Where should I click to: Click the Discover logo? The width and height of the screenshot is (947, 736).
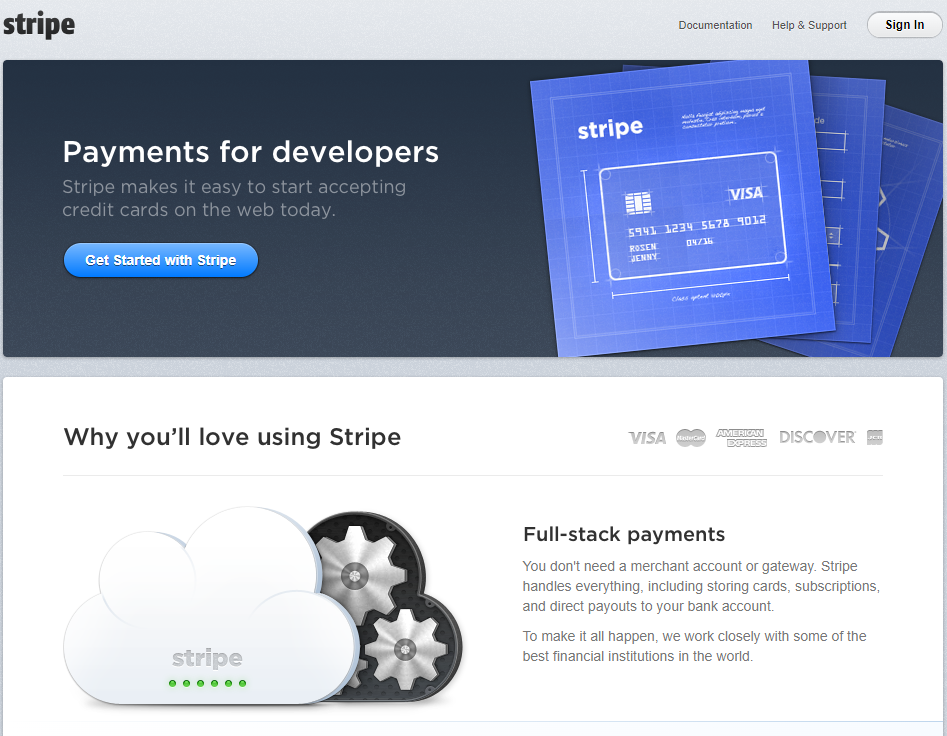[817, 437]
